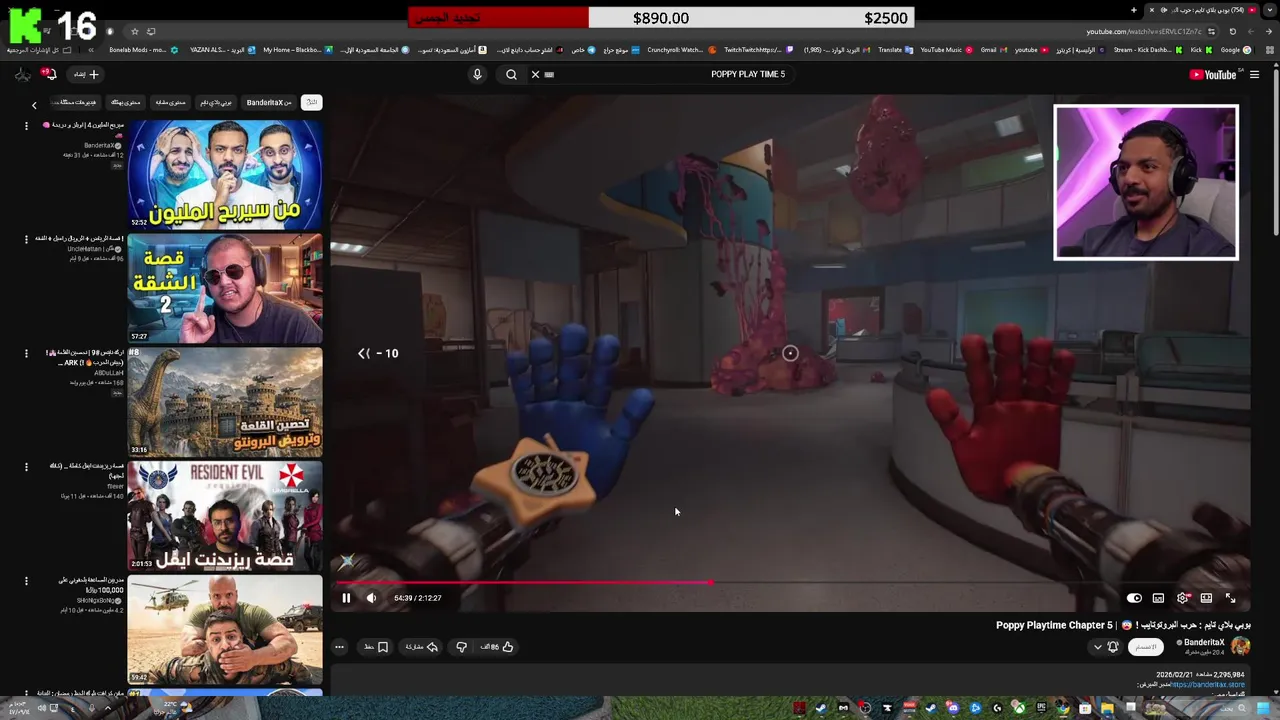Viewport: 1280px width, 720px height.
Task: Open the BanderitaX channel name link
Action: click(1204, 643)
